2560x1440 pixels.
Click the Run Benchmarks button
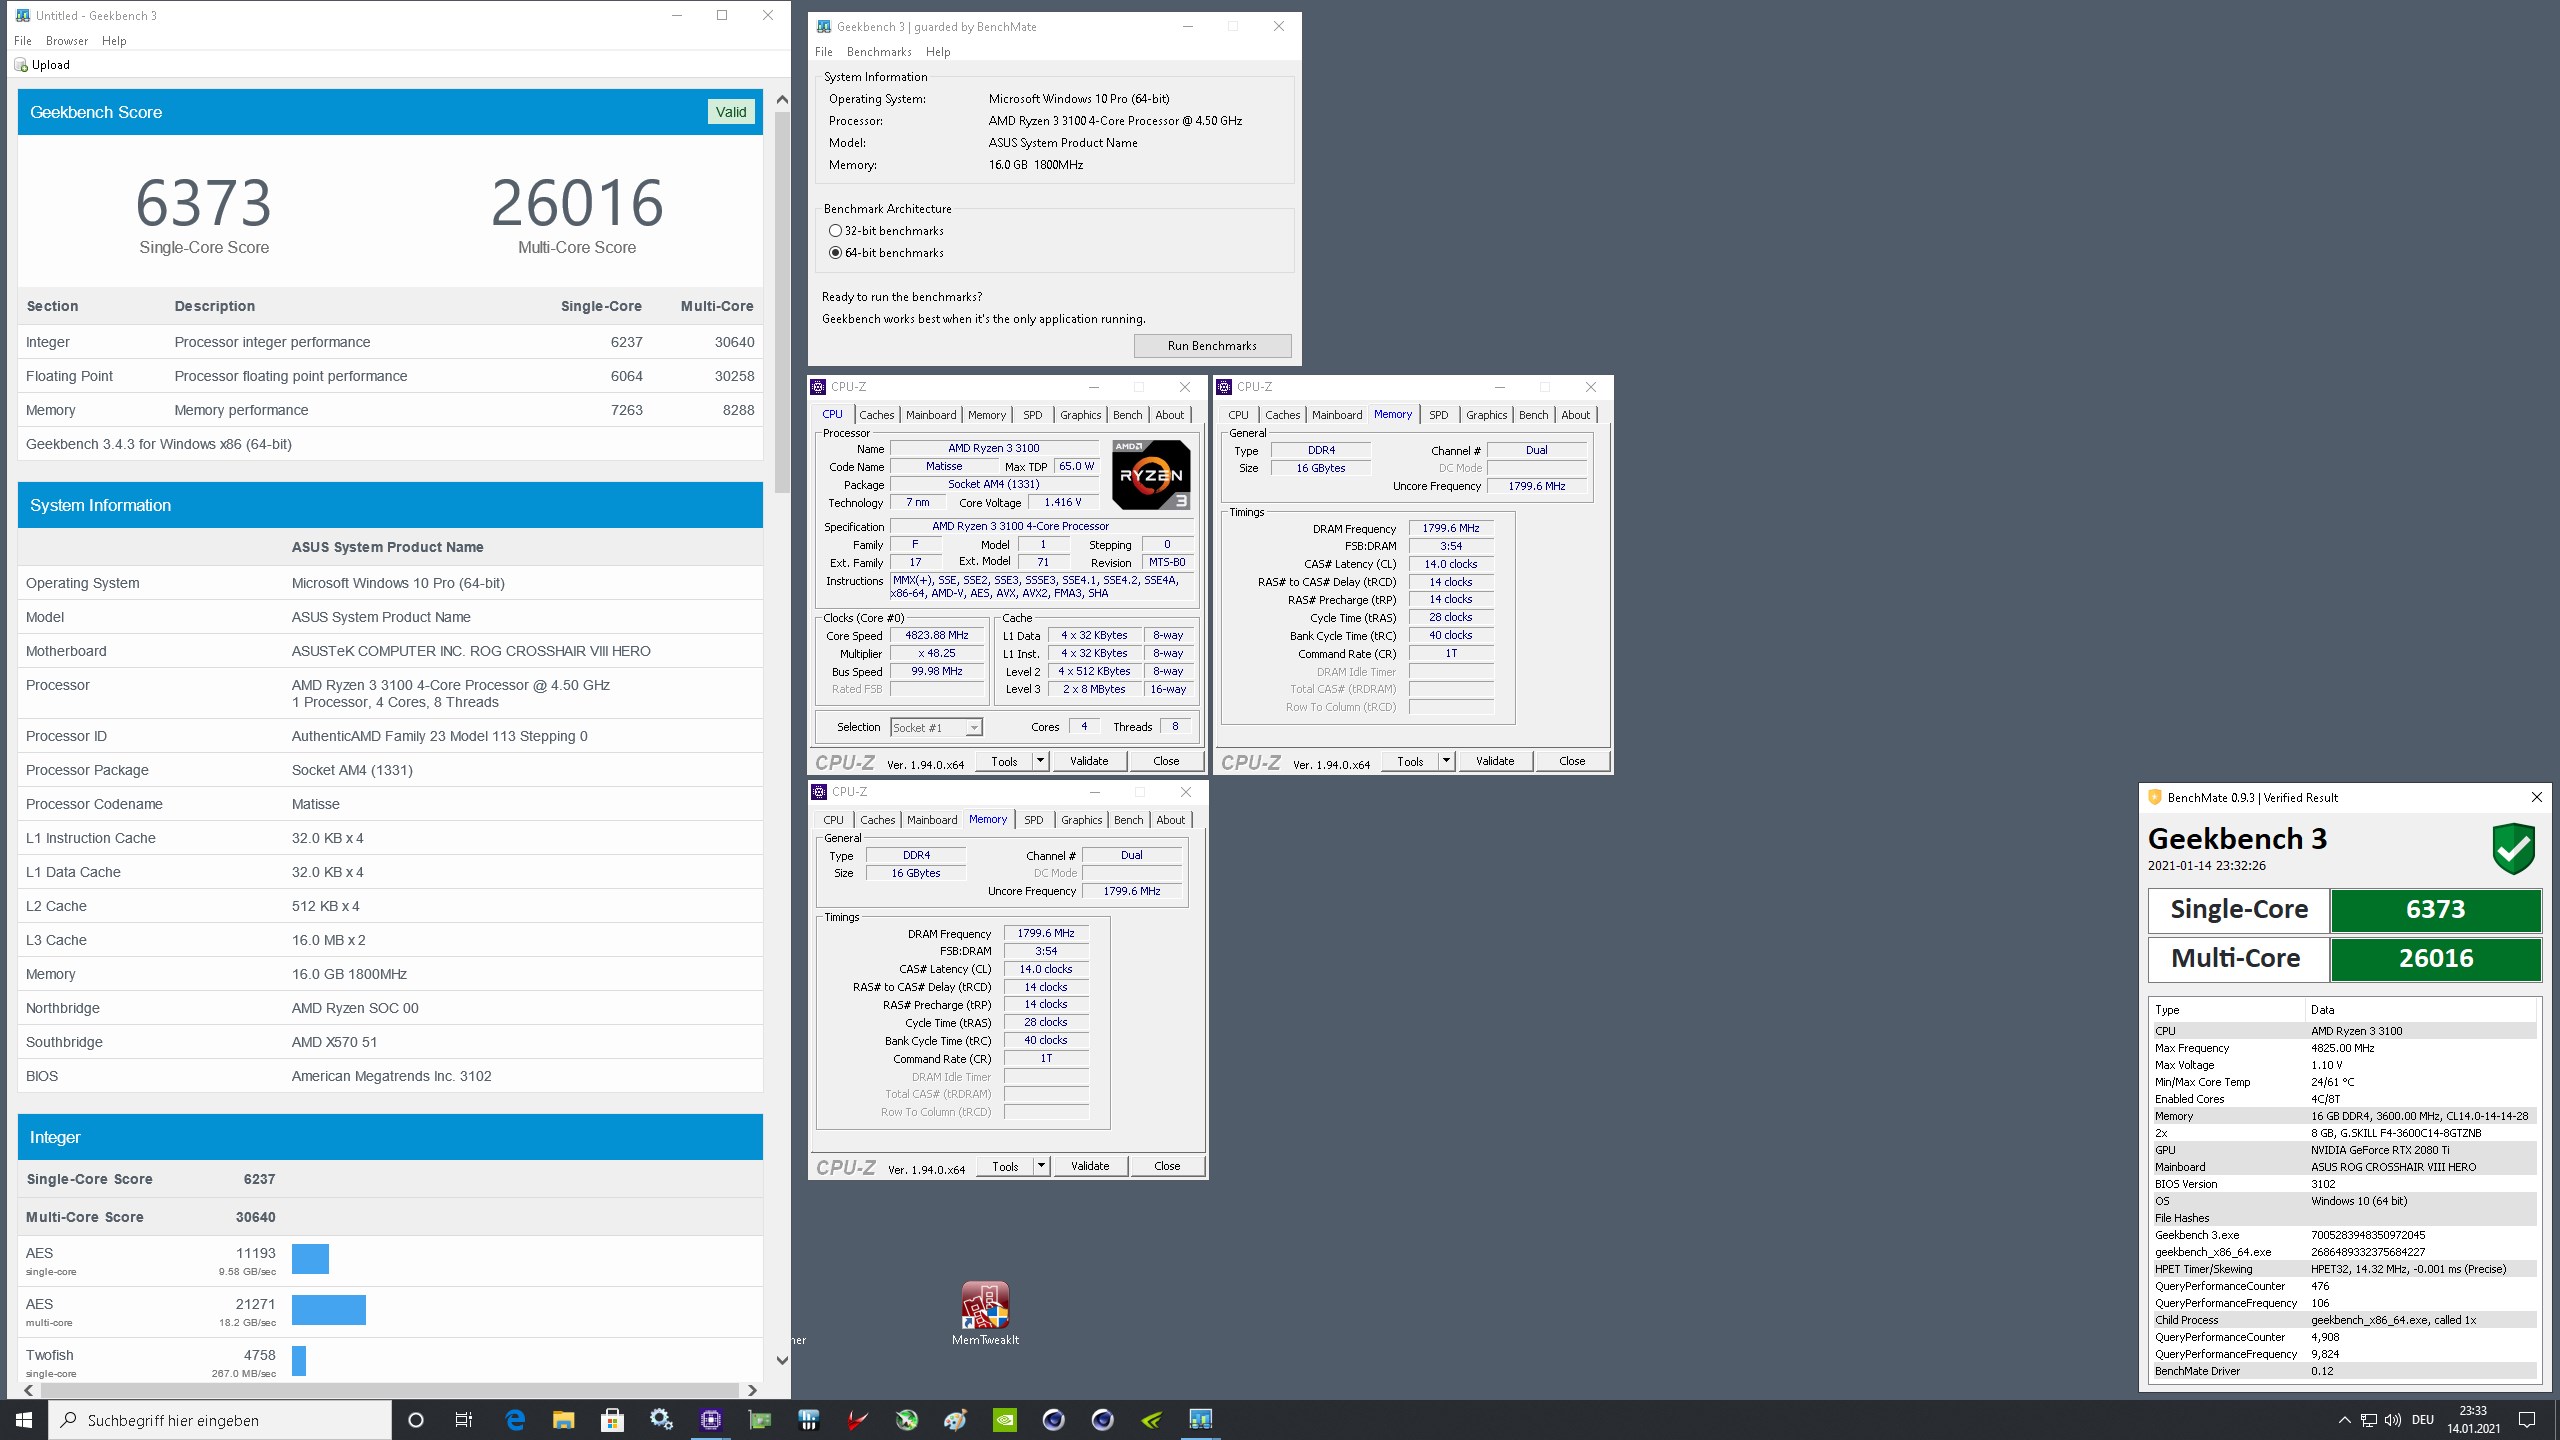pos(1212,346)
